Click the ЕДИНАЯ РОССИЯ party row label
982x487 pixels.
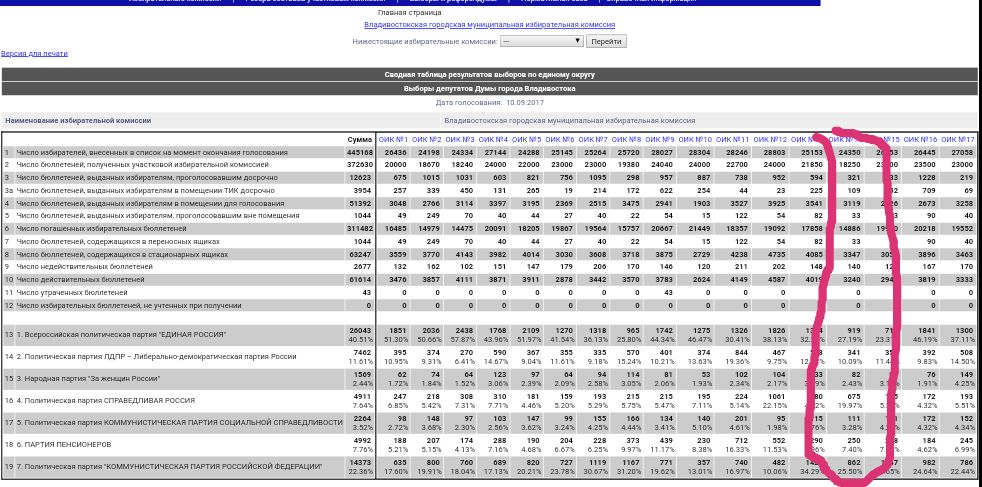pyautogui.click(x=121, y=335)
